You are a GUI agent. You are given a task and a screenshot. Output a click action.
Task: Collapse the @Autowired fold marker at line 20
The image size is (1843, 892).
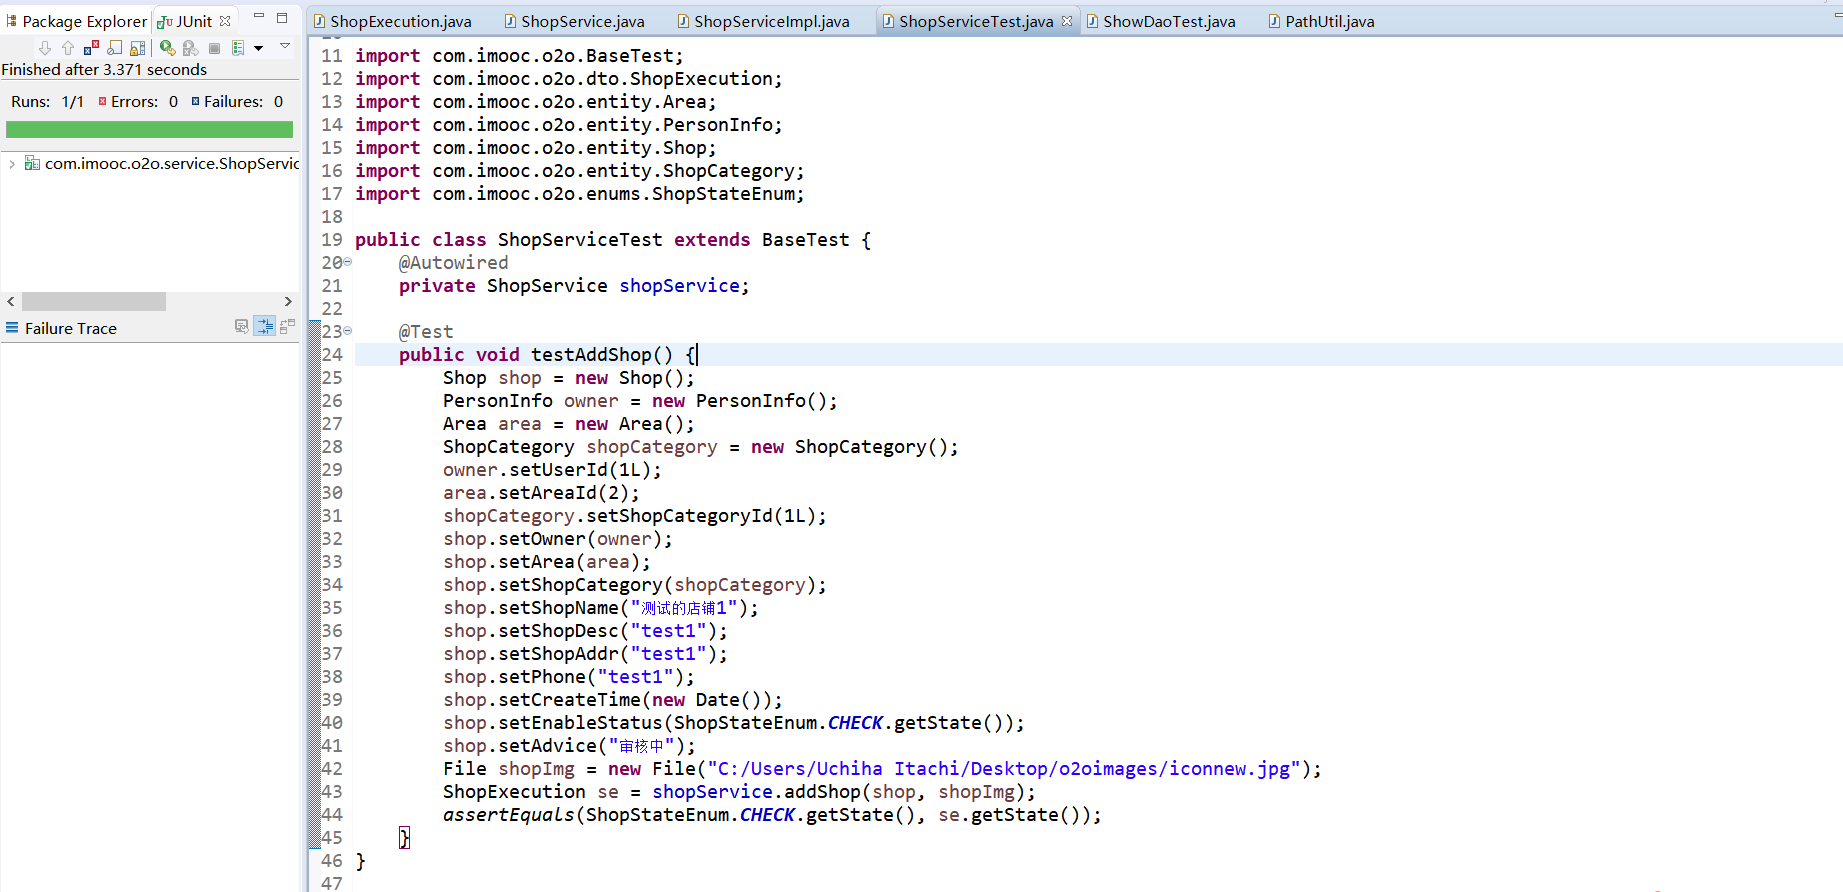pyautogui.click(x=347, y=262)
